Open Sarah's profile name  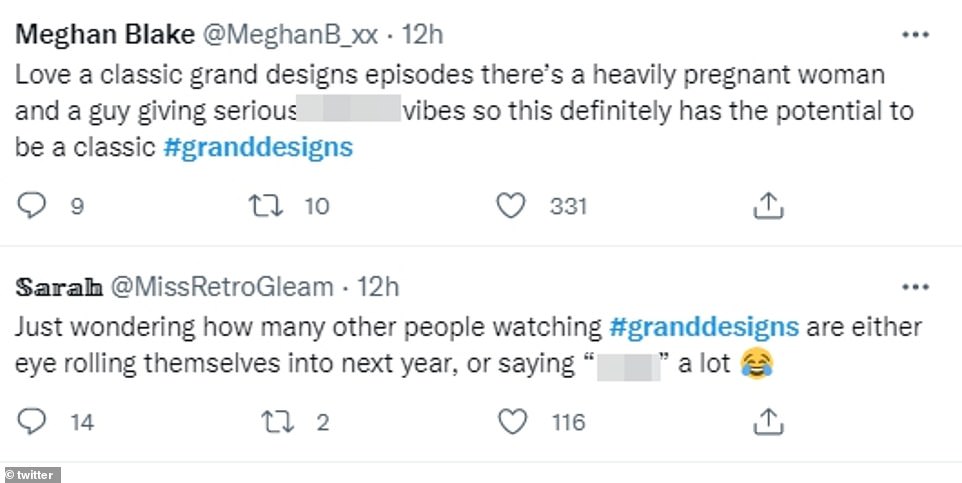(60, 288)
